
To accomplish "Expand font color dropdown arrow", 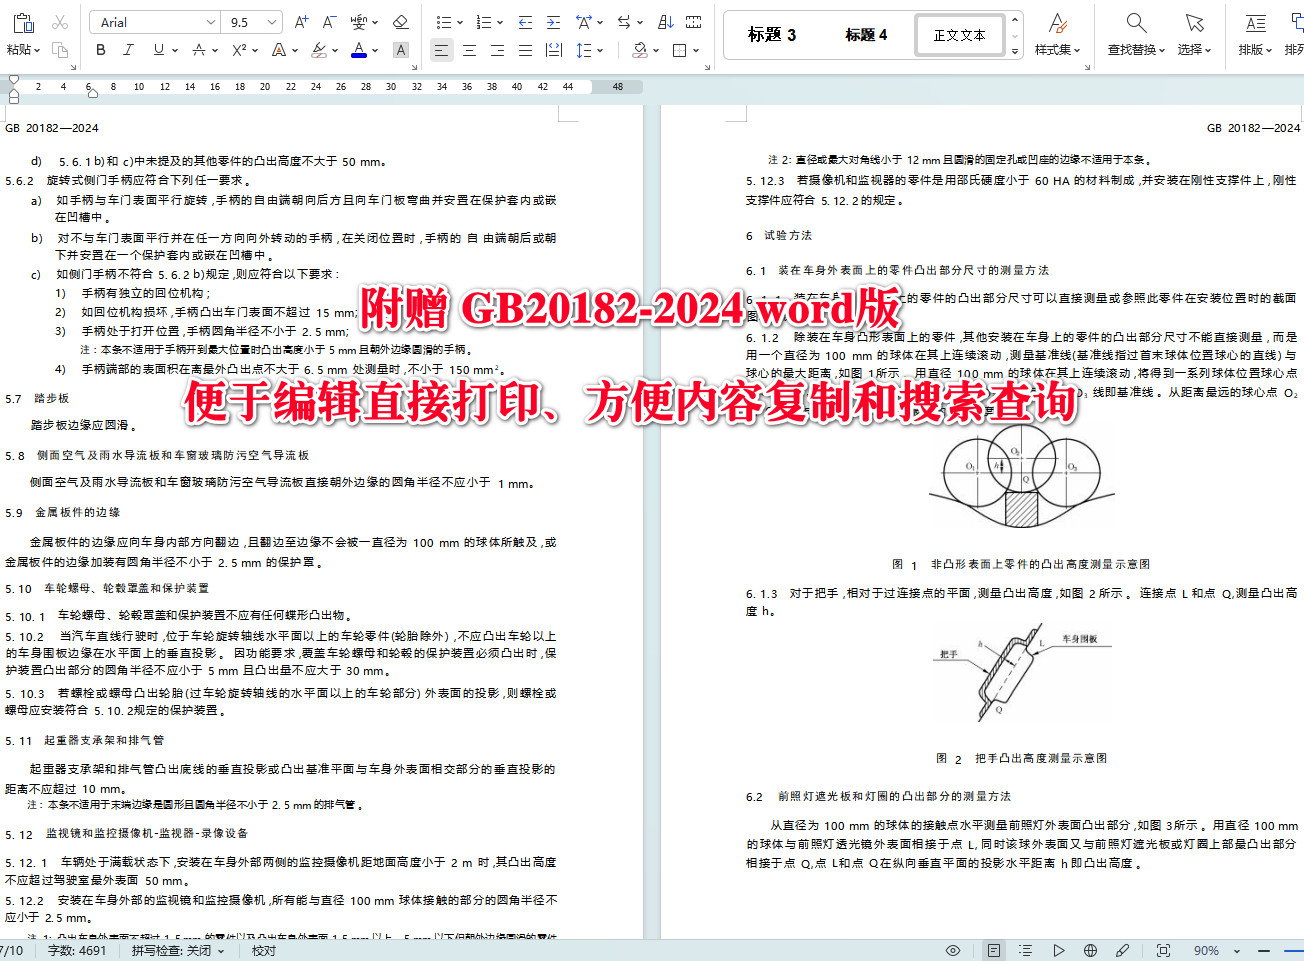I will [375, 50].
